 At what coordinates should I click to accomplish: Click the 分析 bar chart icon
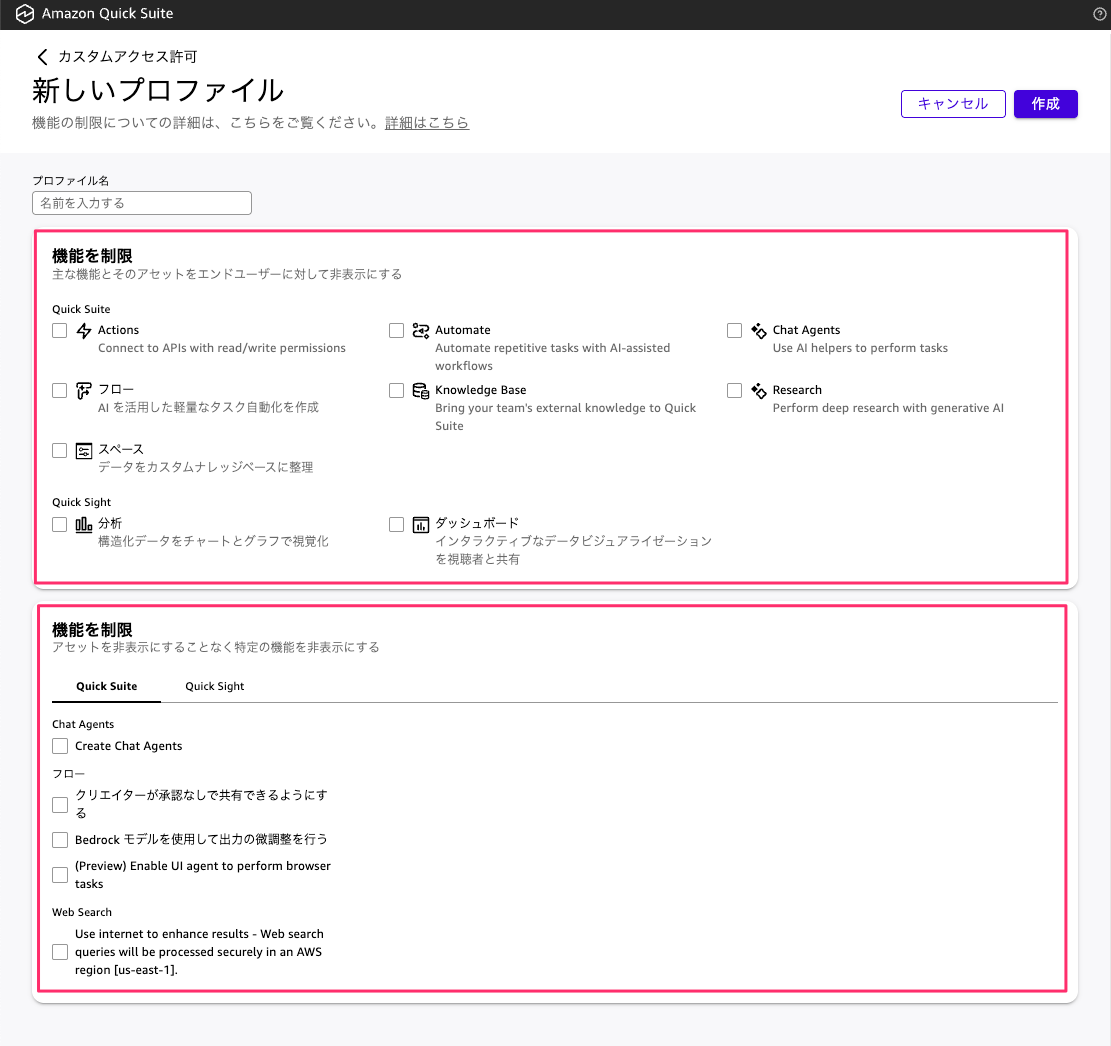[x=84, y=524]
